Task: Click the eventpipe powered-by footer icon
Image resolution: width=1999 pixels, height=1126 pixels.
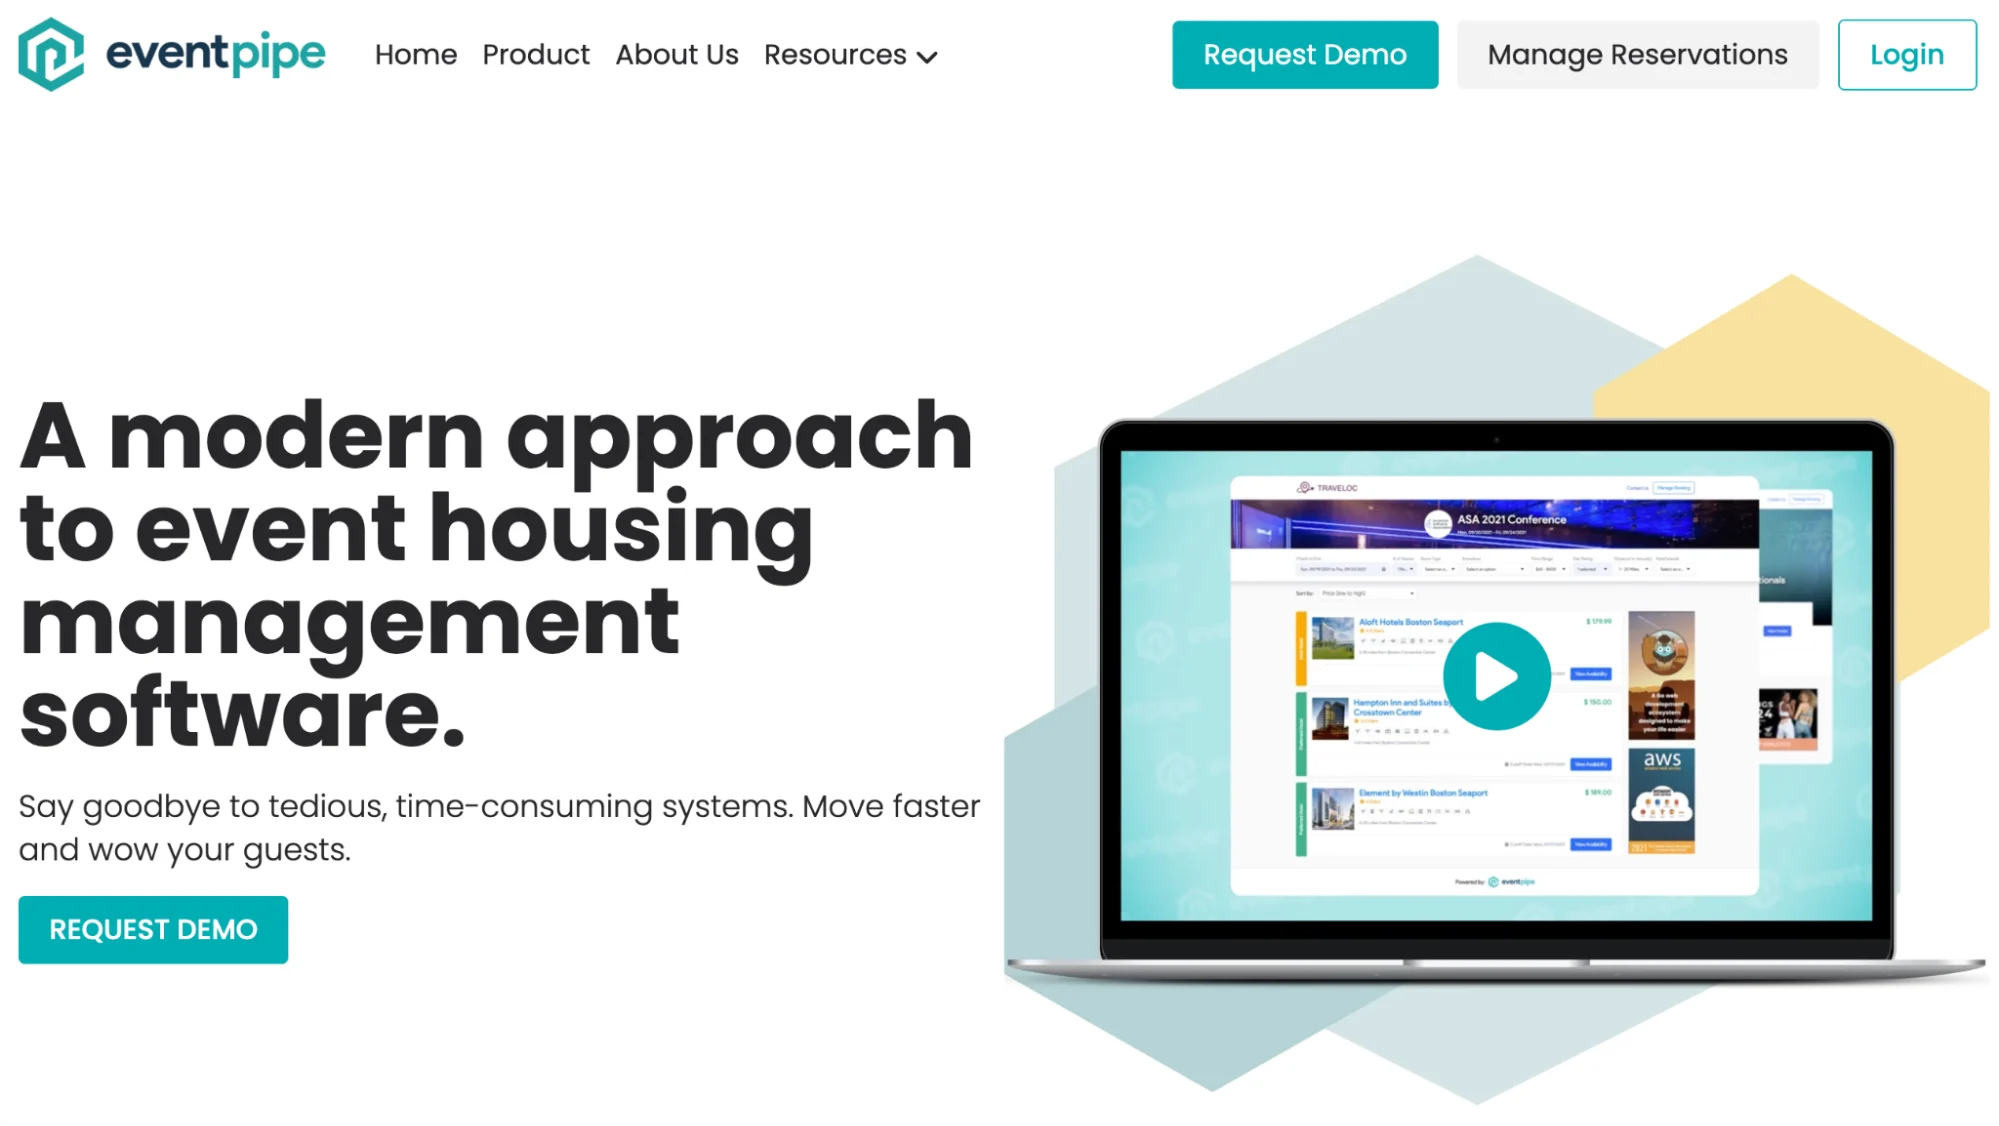Action: point(1492,882)
